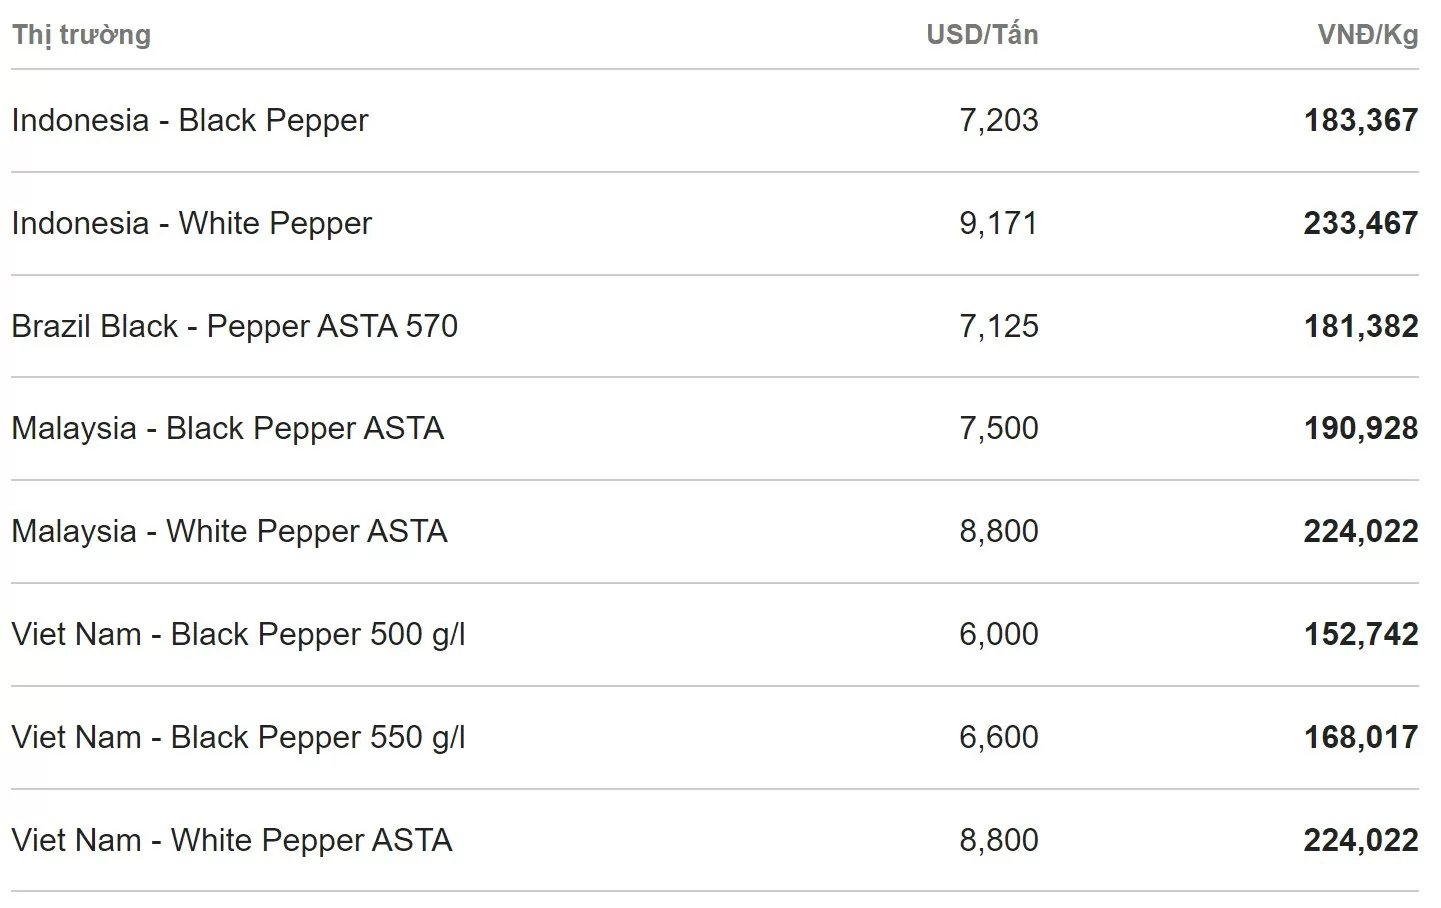Click the "Thị trường" column header

pos(81,35)
